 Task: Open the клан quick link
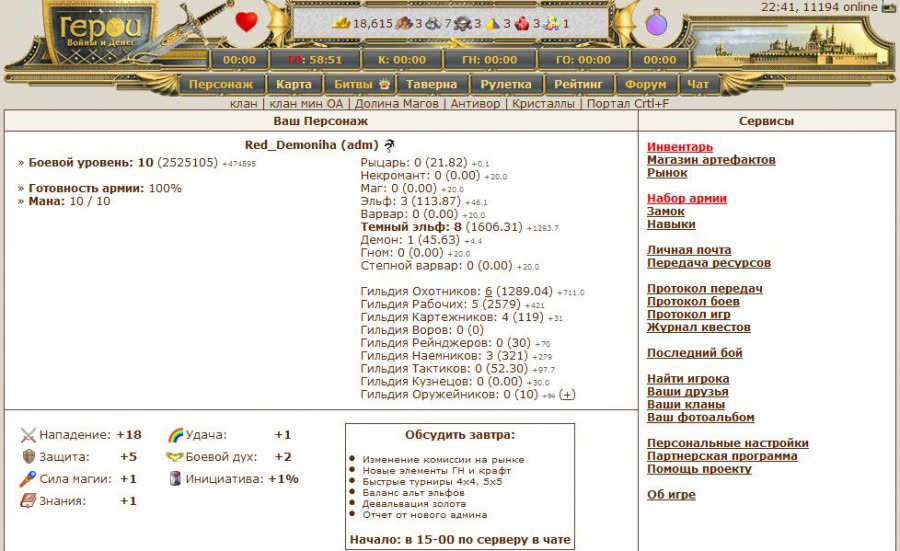pyautogui.click(x=243, y=104)
